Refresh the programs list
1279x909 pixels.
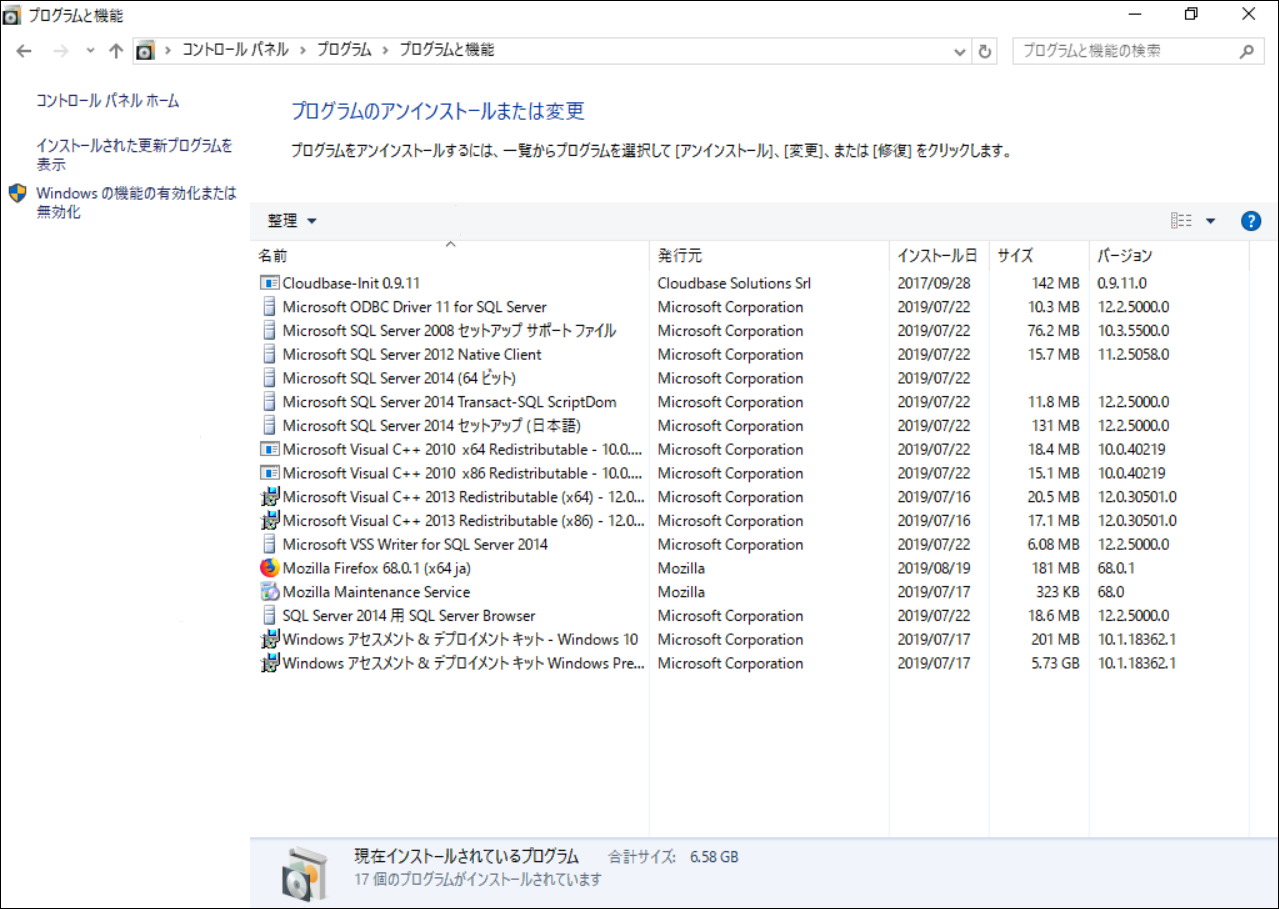coord(985,51)
